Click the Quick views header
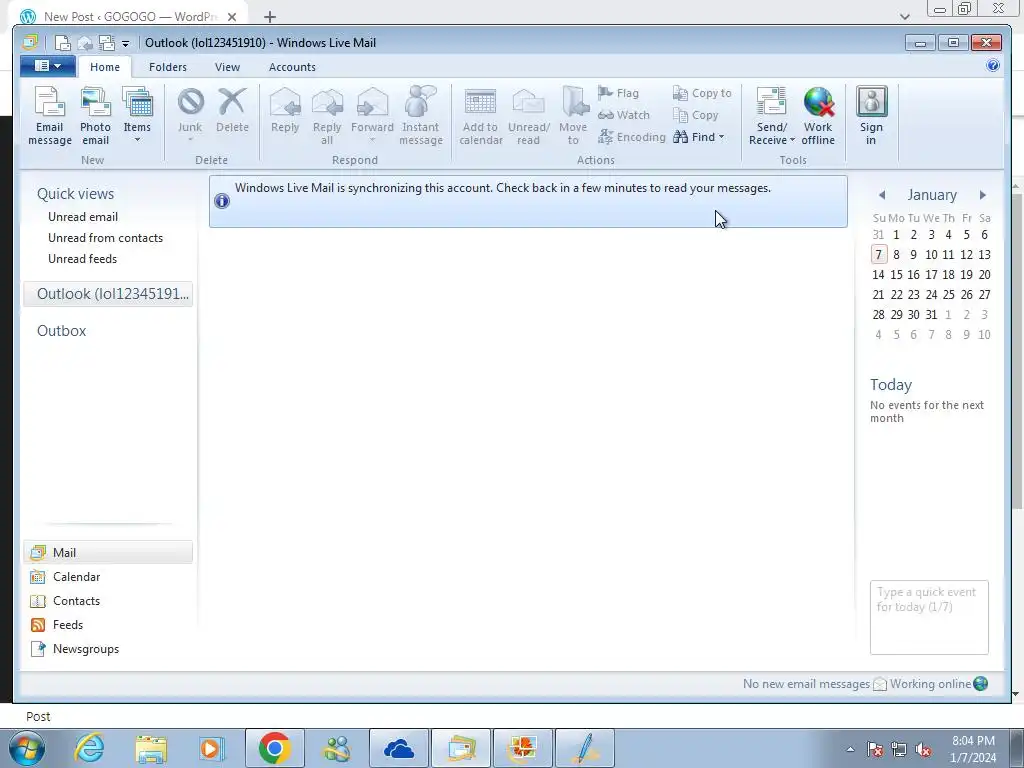This screenshot has width=1024, height=768. point(75,194)
